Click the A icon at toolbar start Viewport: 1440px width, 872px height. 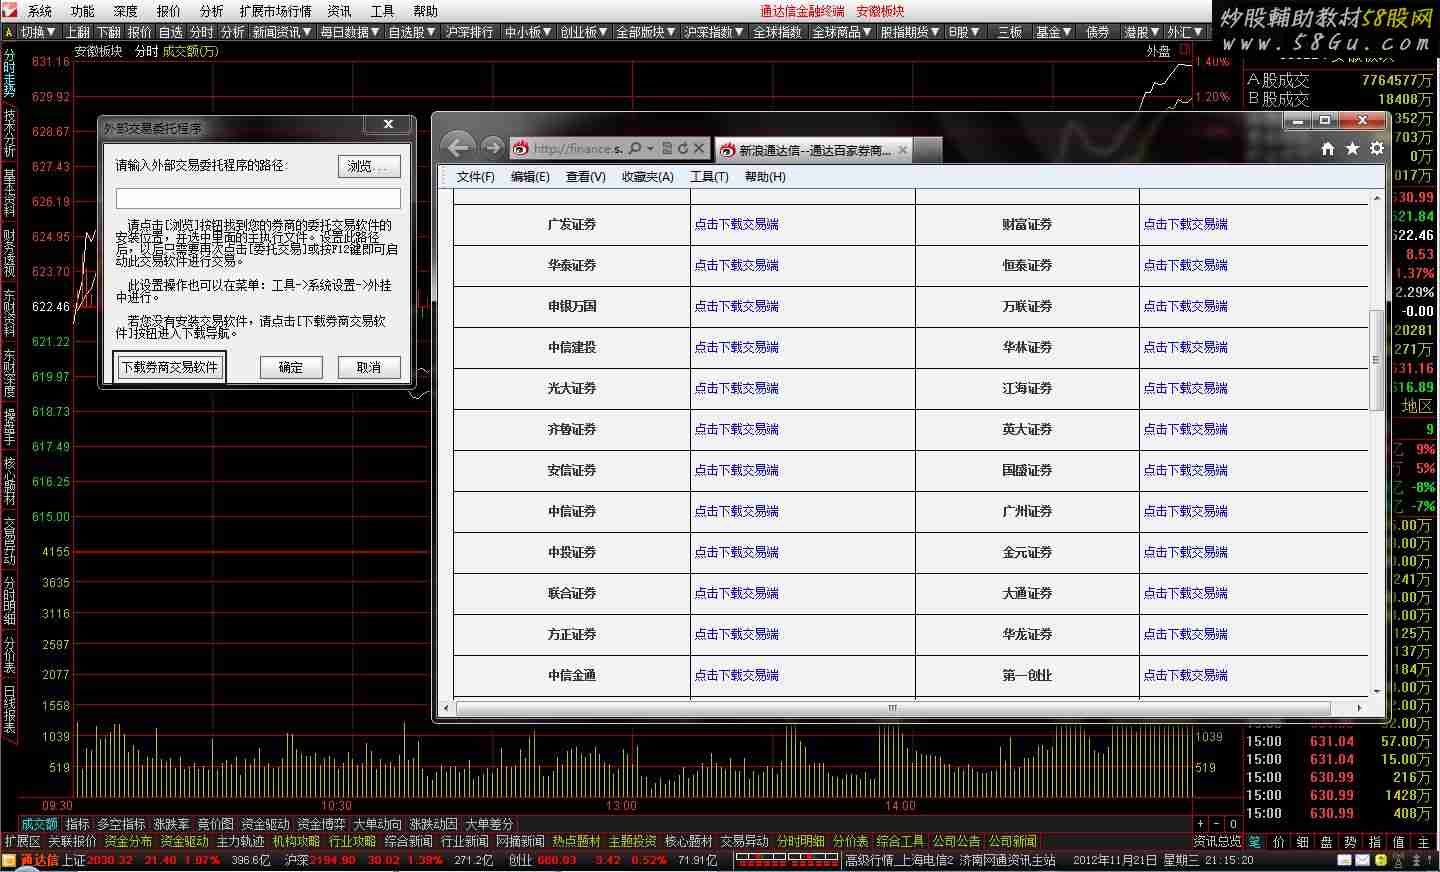8,32
